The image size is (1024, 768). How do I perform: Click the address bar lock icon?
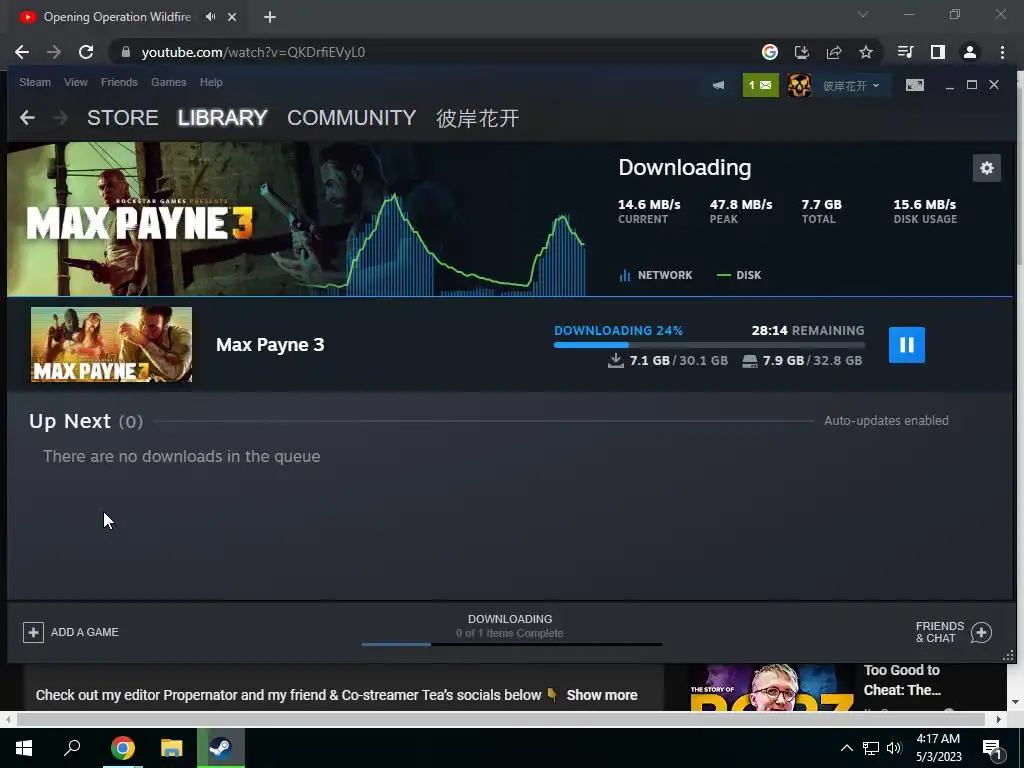pyautogui.click(x=126, y=52)
